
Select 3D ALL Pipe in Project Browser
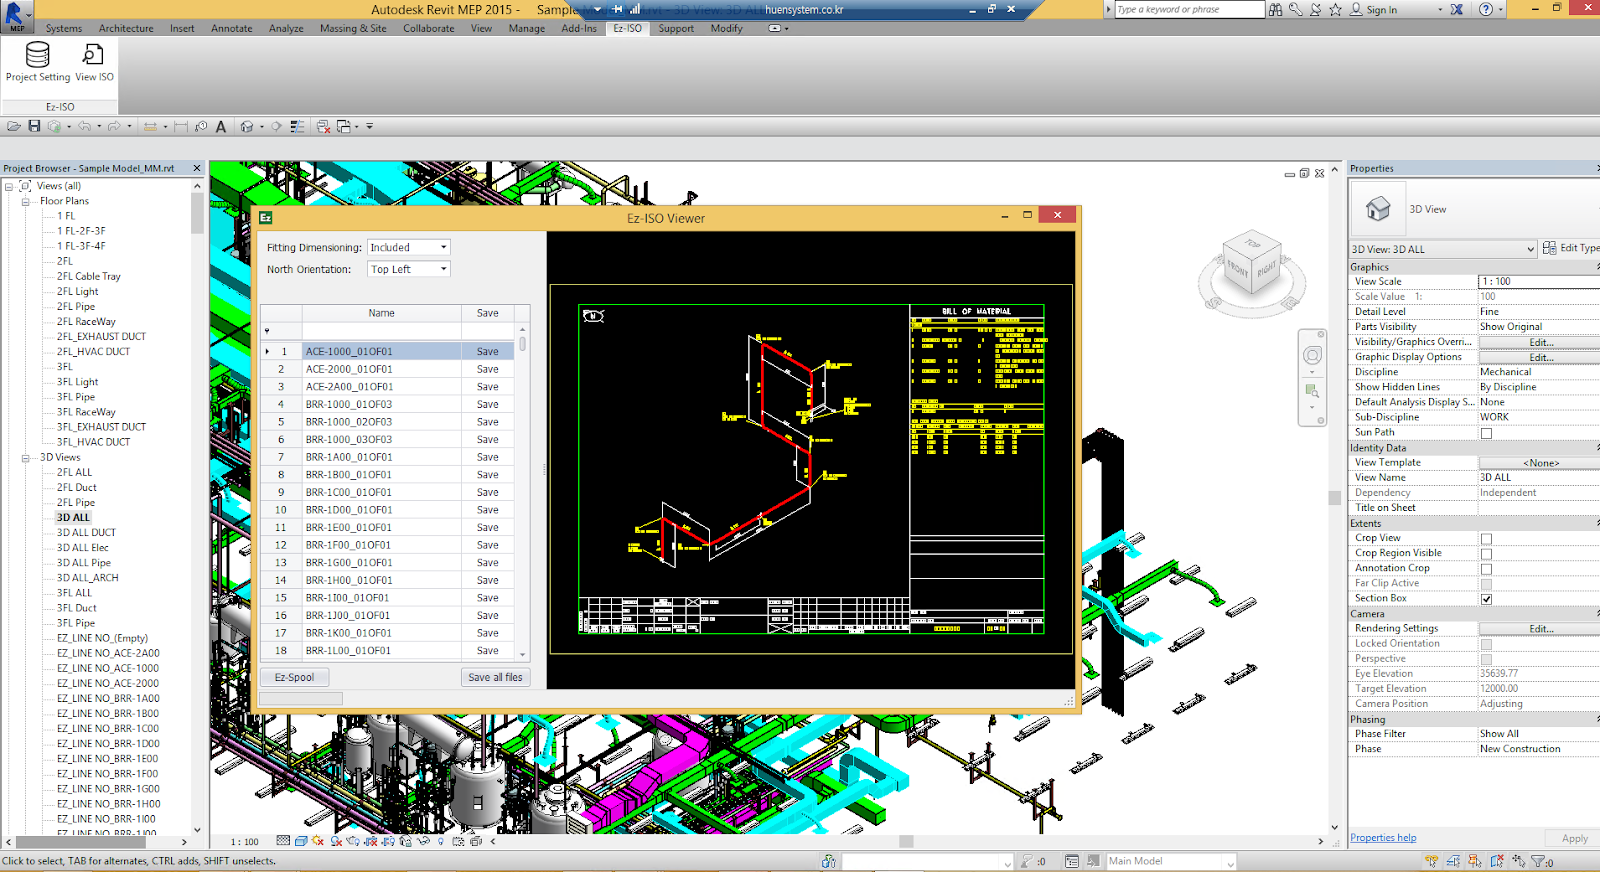coord(84,563)
